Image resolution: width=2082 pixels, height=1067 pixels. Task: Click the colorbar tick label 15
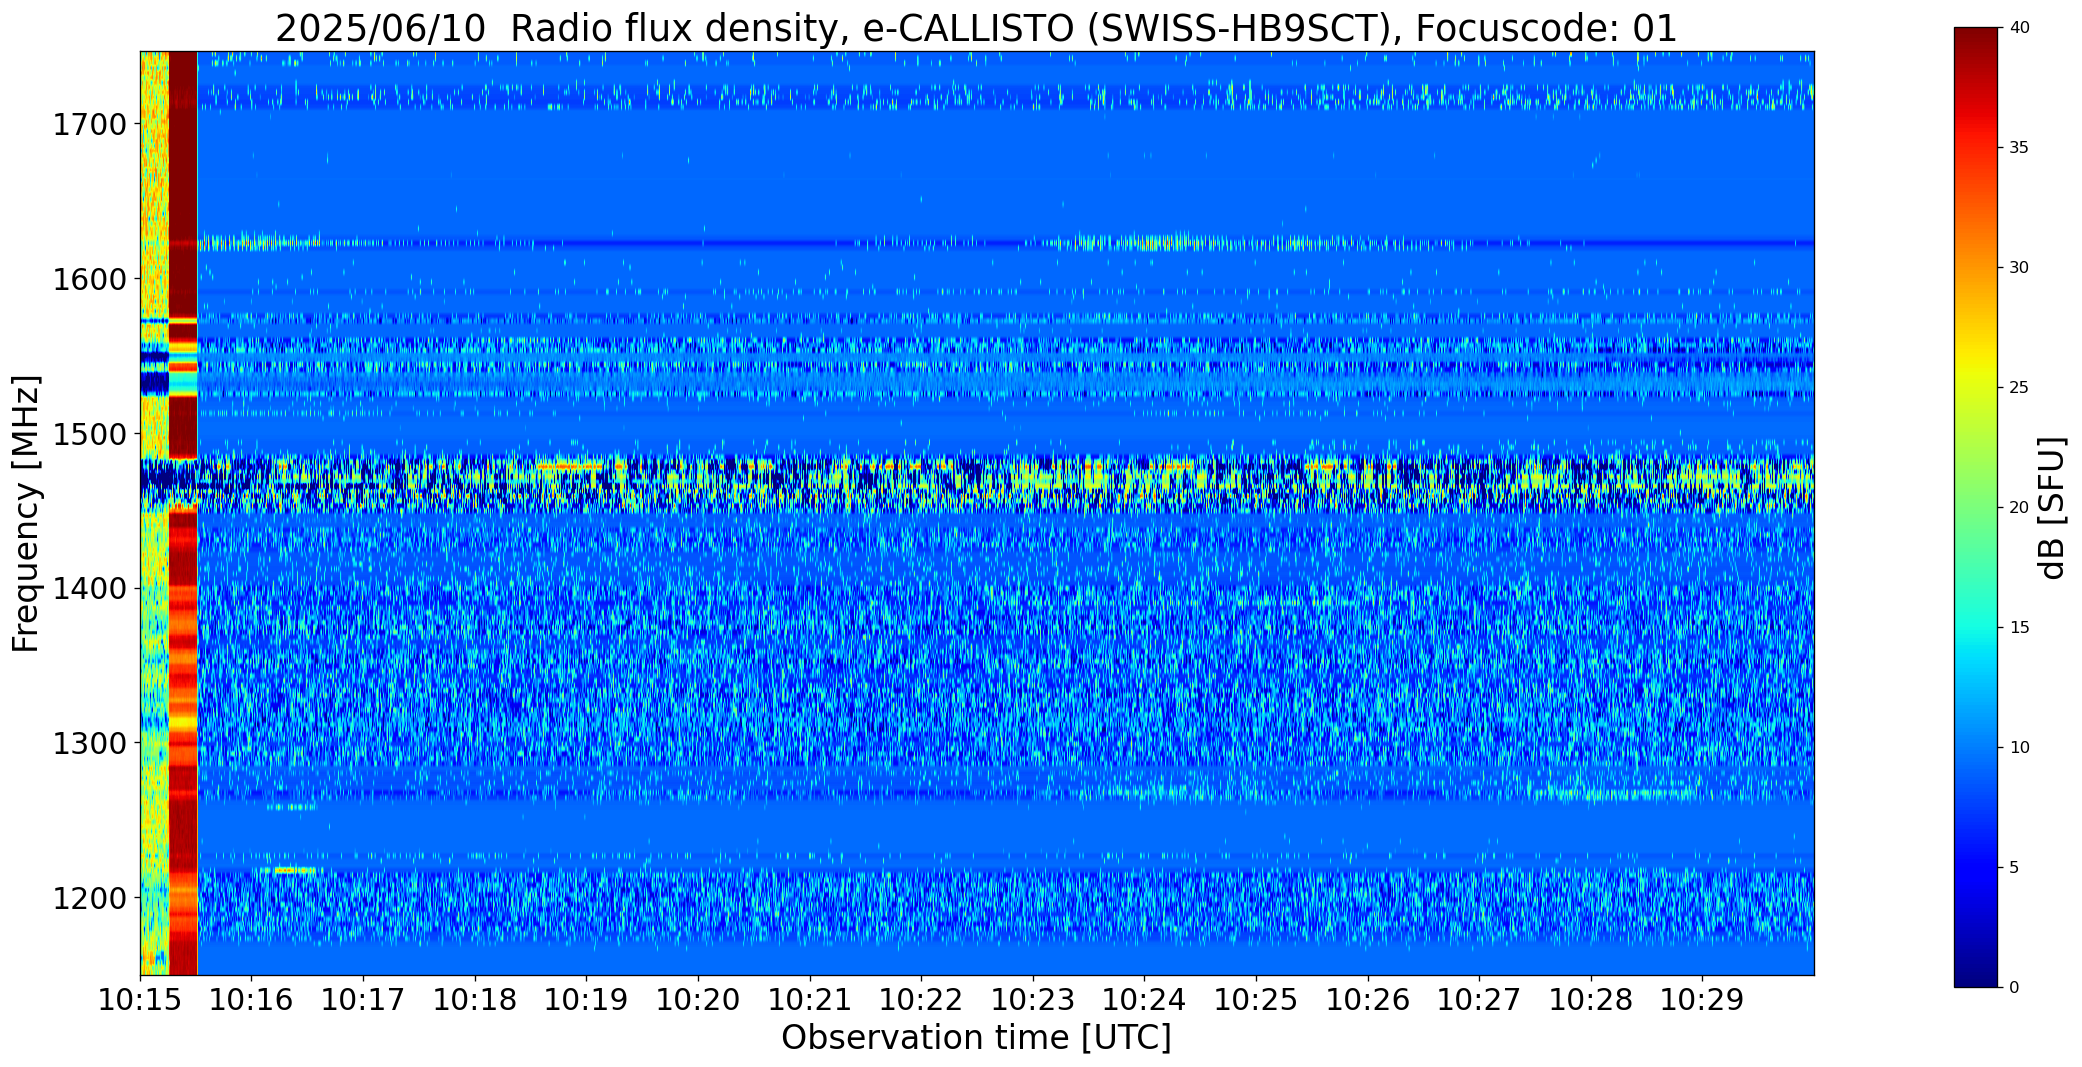[x=2019, y=628]
